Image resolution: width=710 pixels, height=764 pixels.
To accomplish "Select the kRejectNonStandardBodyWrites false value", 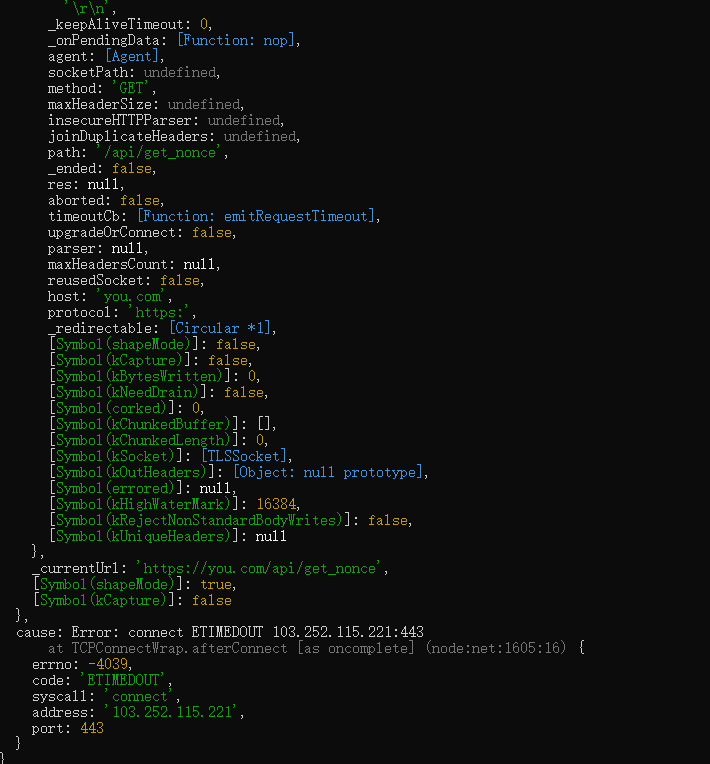I will (x=390, y=520).
